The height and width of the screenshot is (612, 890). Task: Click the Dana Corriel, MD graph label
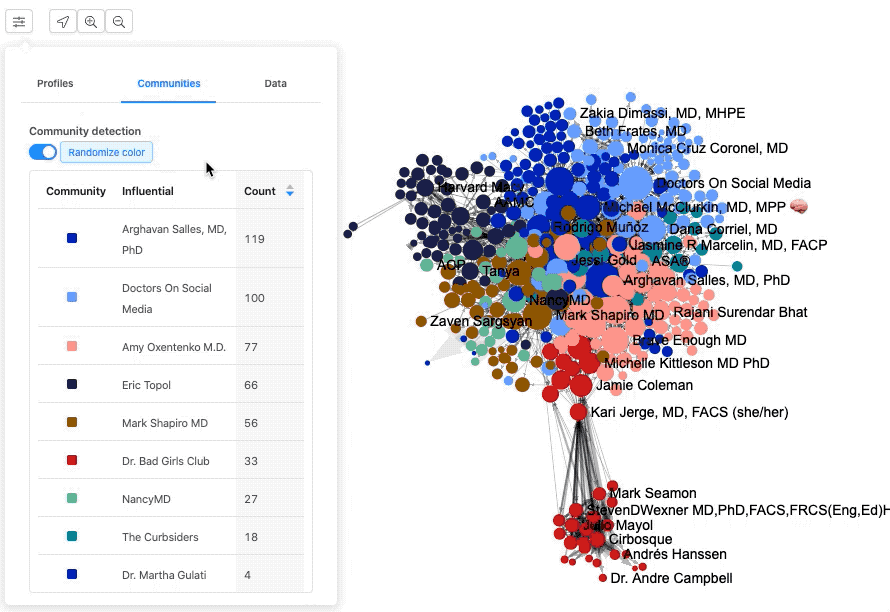click(x=723, y=229)
